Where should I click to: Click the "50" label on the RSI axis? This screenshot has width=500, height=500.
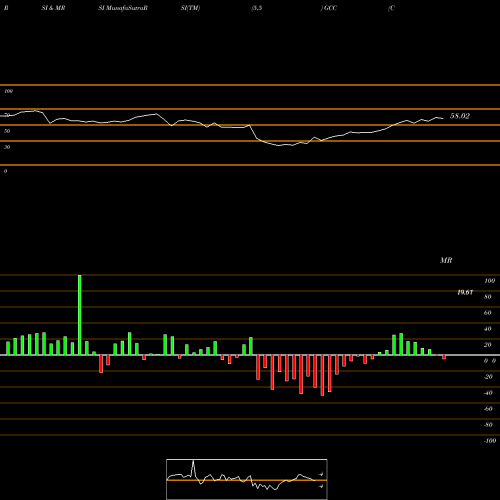(7, 131)
